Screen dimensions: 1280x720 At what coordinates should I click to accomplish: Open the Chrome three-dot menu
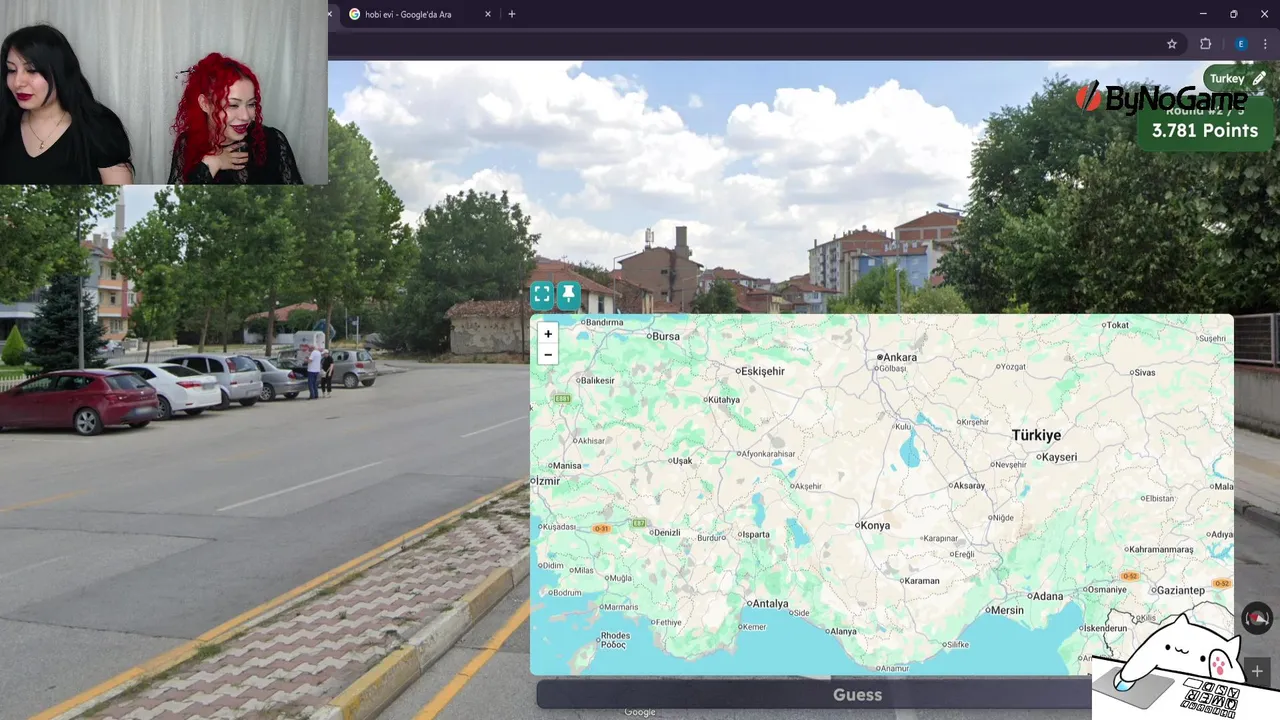coord(1266,44)
